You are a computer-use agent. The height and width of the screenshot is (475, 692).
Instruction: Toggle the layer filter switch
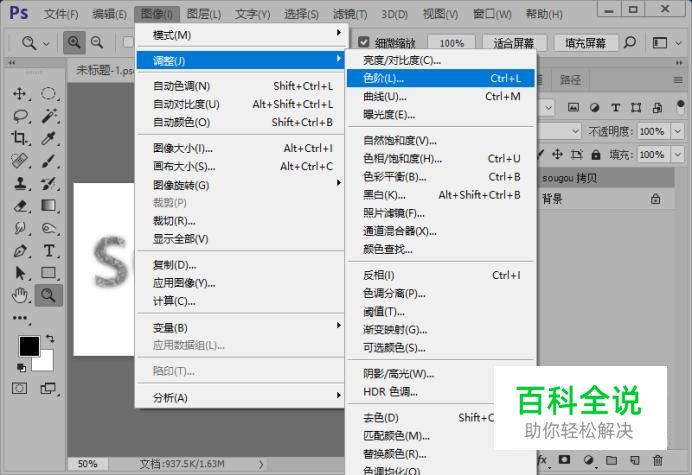pyautogui.click(x=680, y=106)
